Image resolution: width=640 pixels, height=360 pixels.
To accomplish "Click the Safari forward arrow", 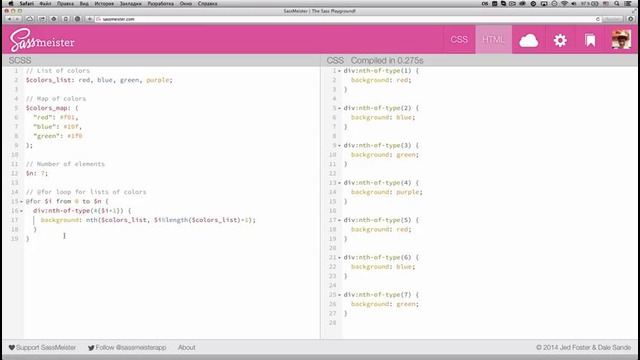I will click(18, 19).
